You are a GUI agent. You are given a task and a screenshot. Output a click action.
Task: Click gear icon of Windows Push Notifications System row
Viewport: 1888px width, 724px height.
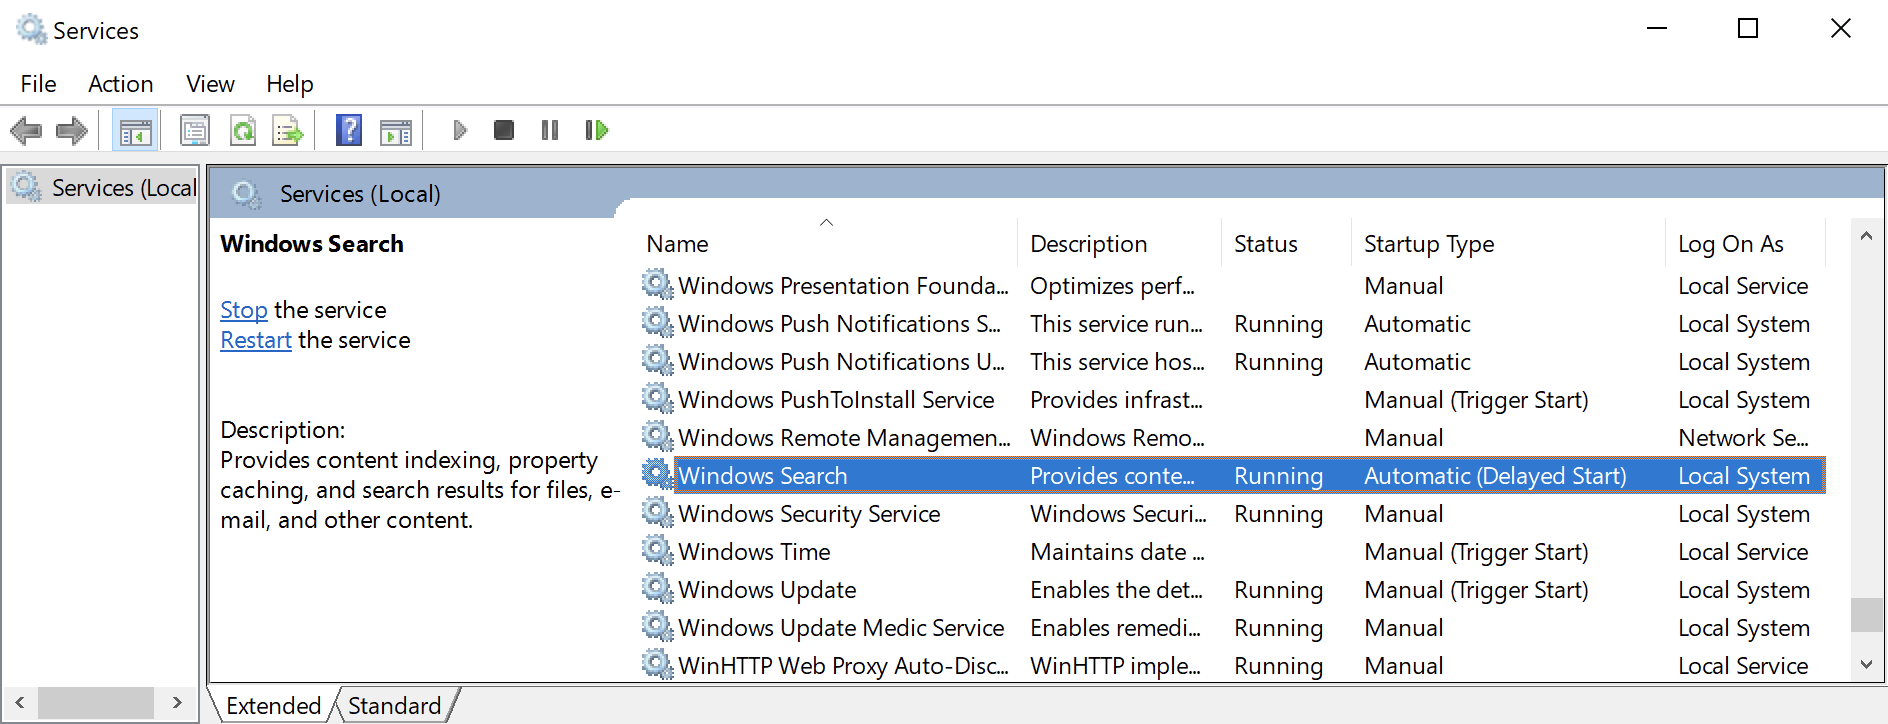coord(657,323)
